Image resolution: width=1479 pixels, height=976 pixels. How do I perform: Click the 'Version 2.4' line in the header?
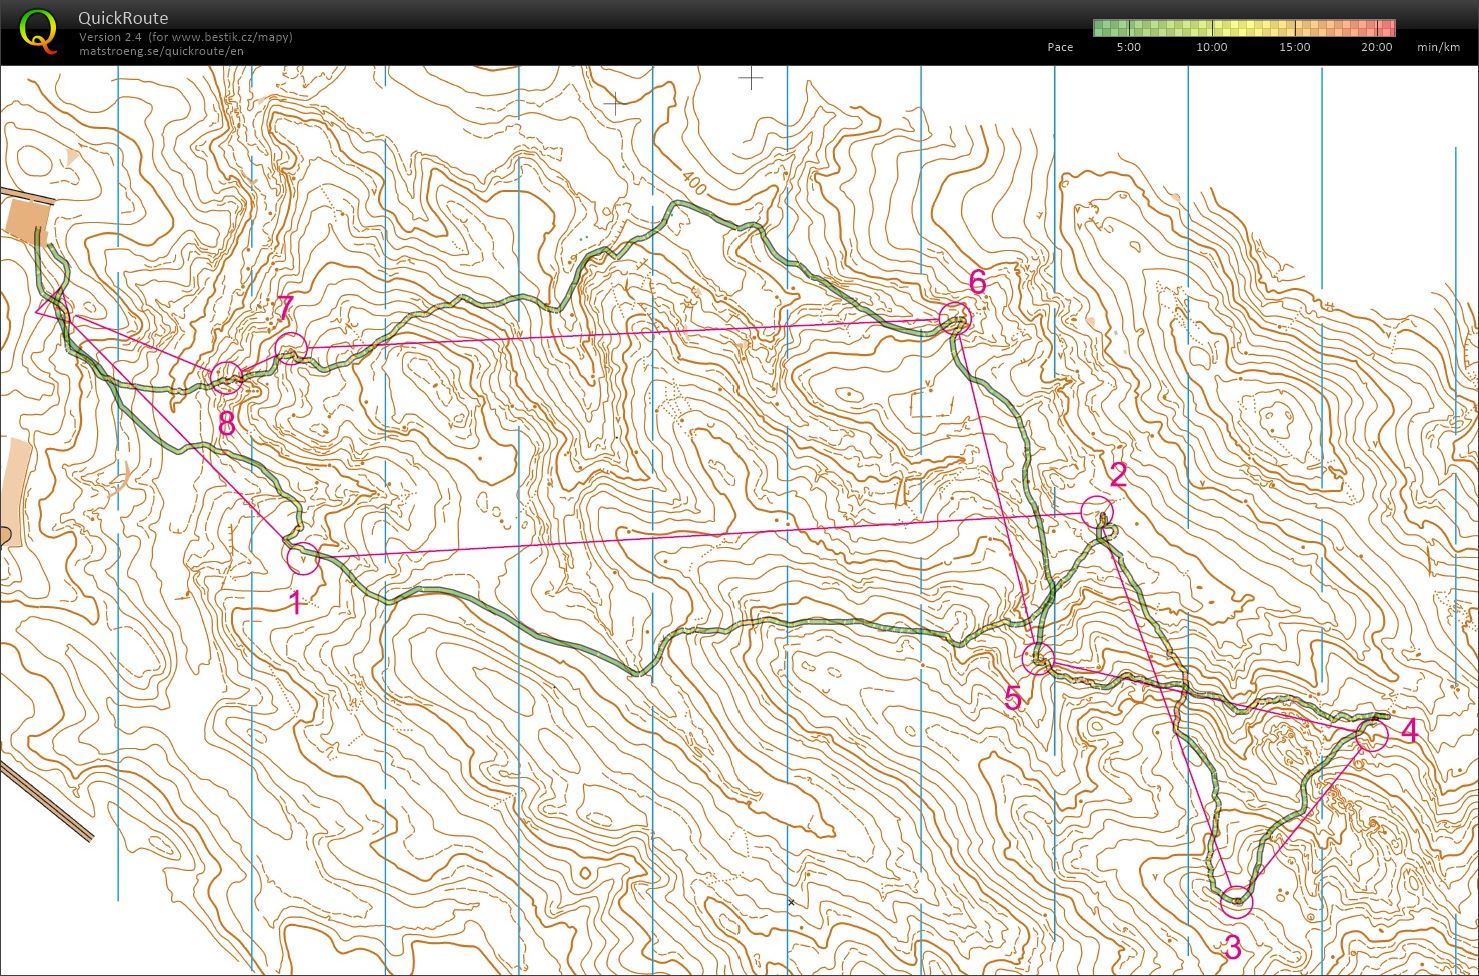[186, 37]
